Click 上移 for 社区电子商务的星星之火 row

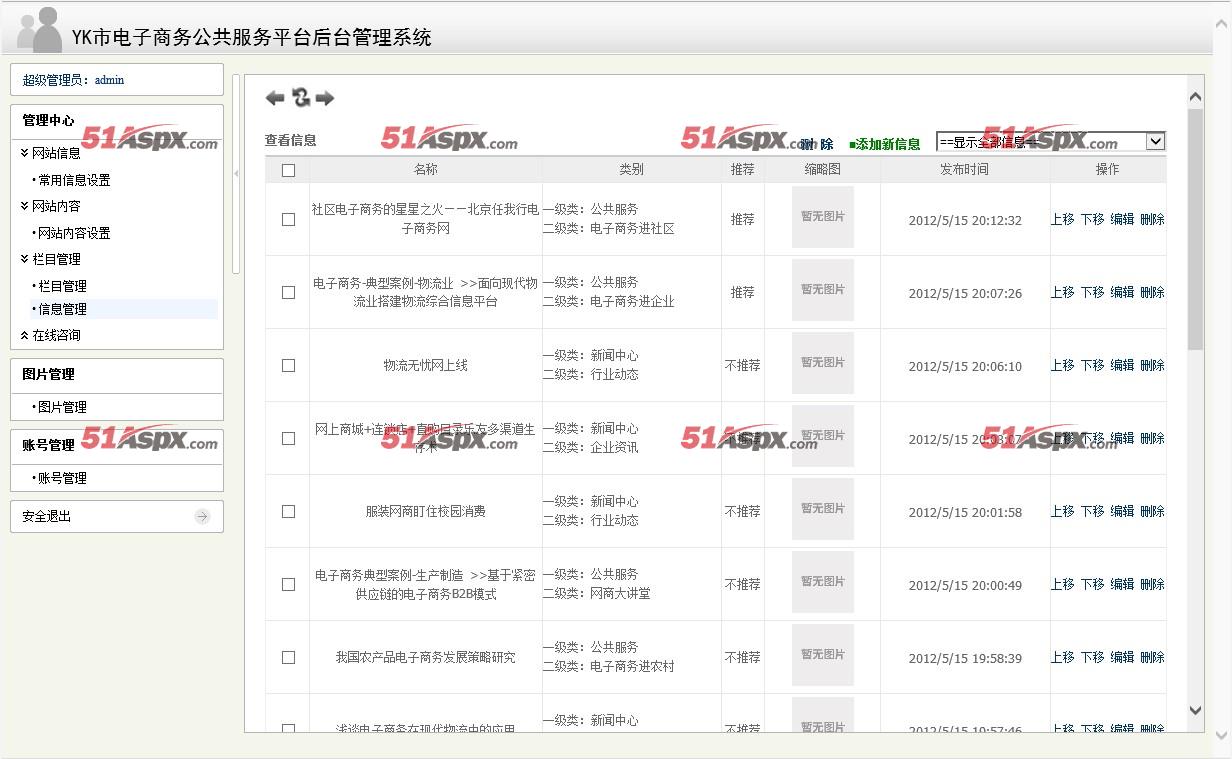pyautogui.click(x=1062, y=219)
